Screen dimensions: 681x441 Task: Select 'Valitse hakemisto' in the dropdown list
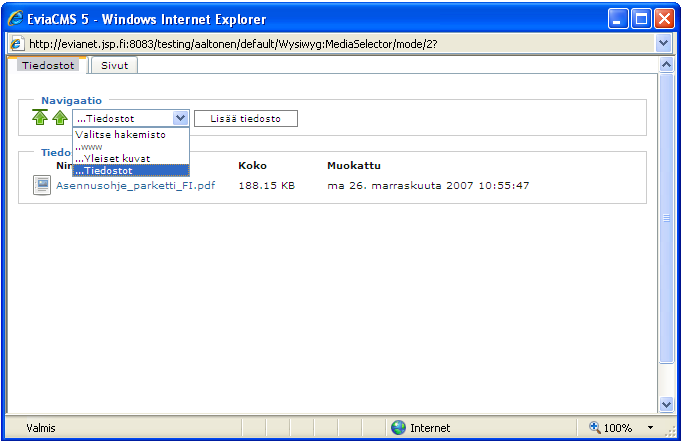pyautogui.click(x=131, y=135)
